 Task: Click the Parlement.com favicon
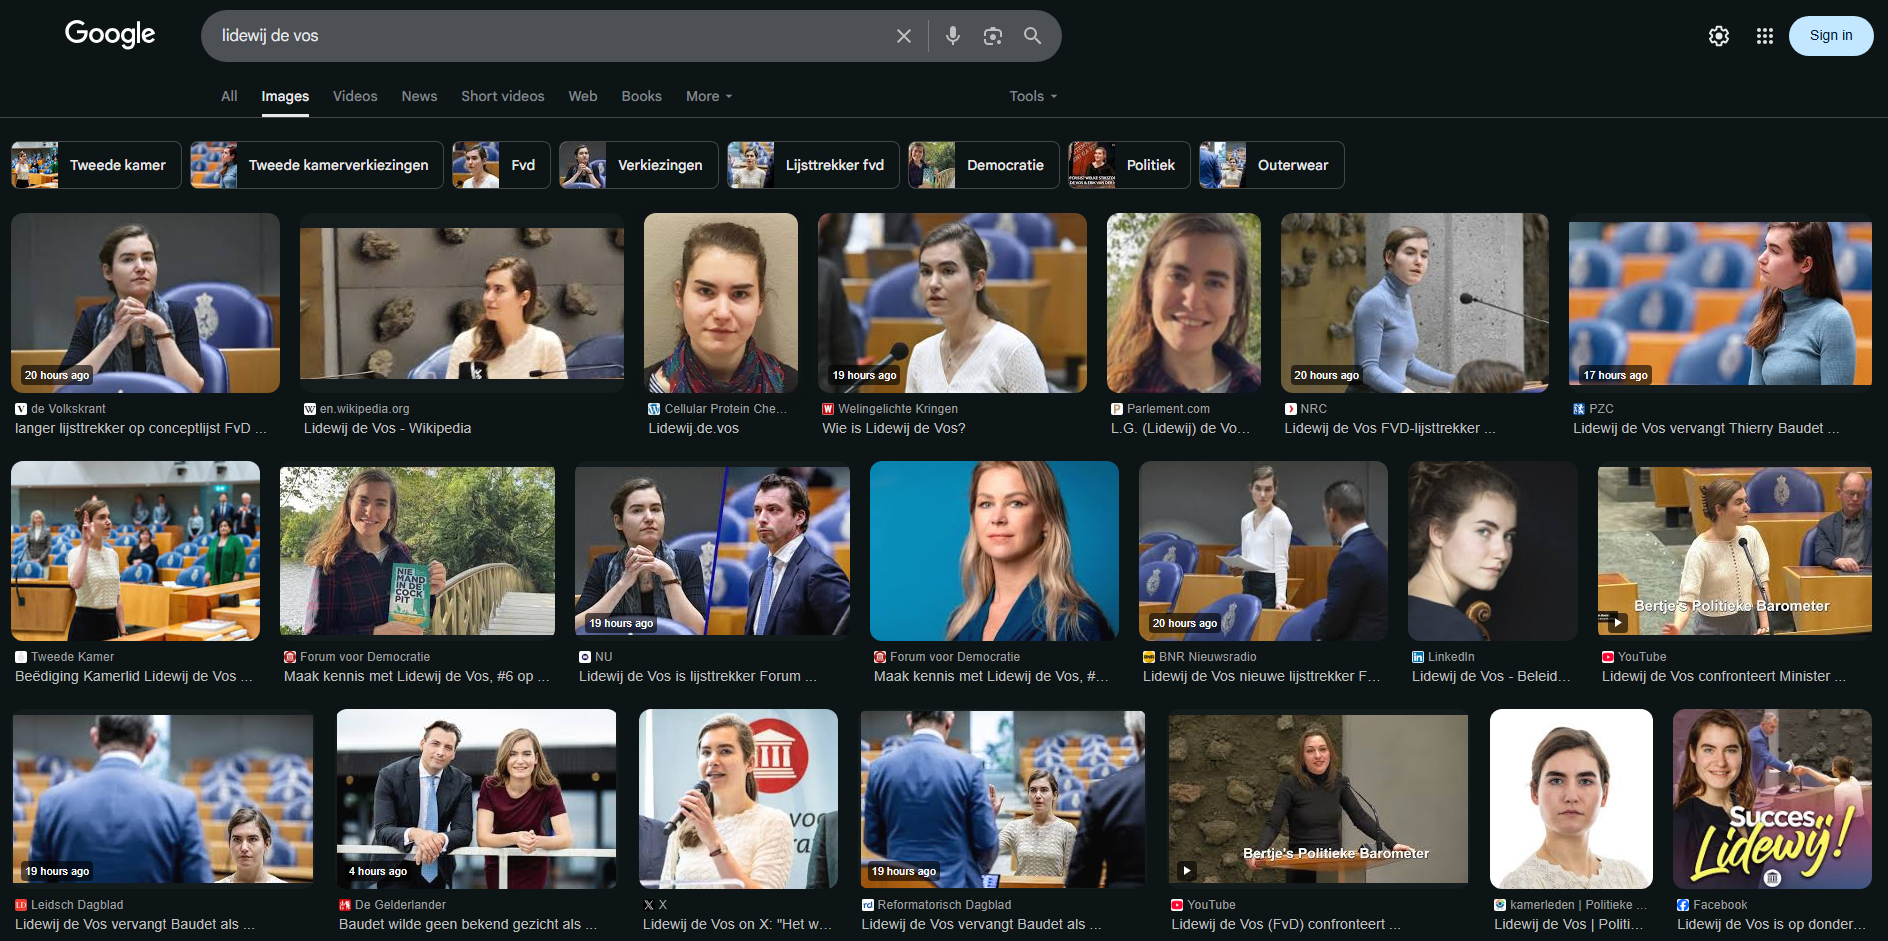1117,409
